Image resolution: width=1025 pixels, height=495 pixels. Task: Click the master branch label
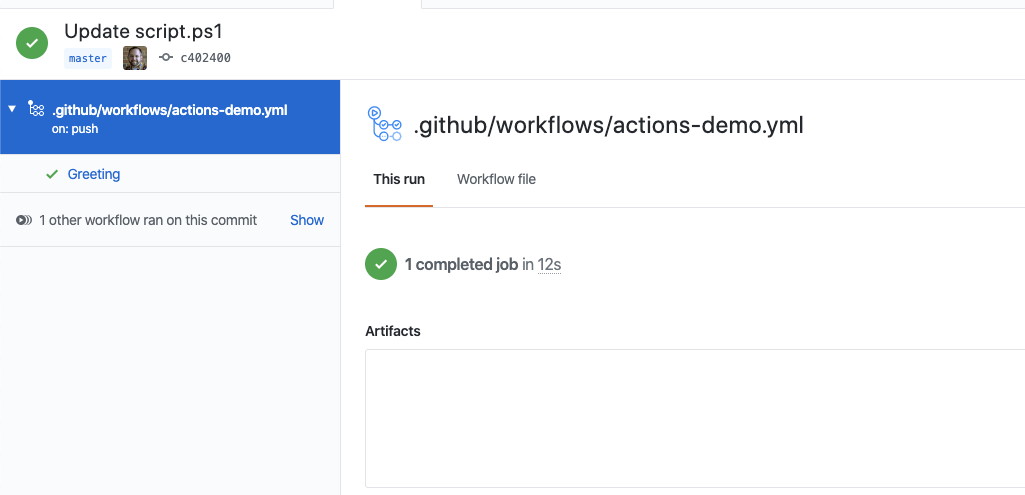click(88, 58)
